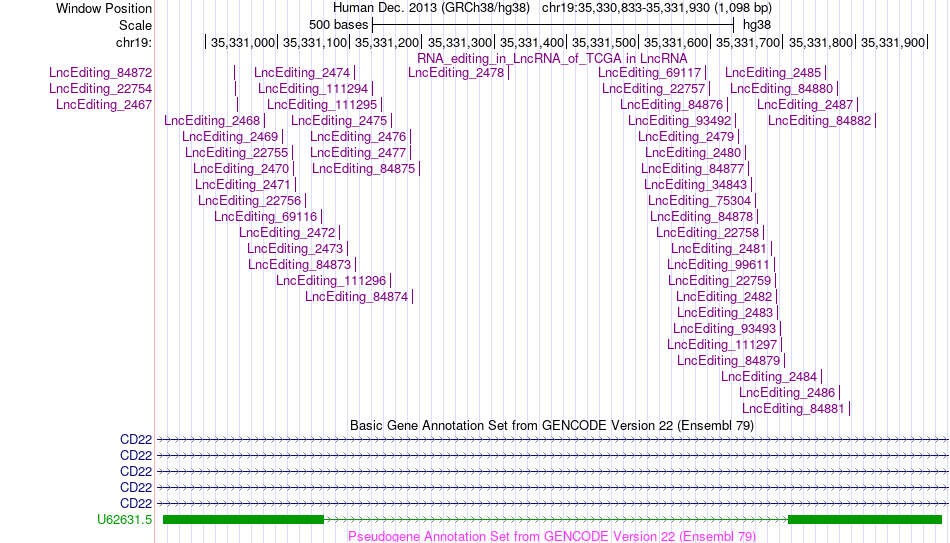Click the U62631.5 gene label
950x543 pixels.
point(125,519)
